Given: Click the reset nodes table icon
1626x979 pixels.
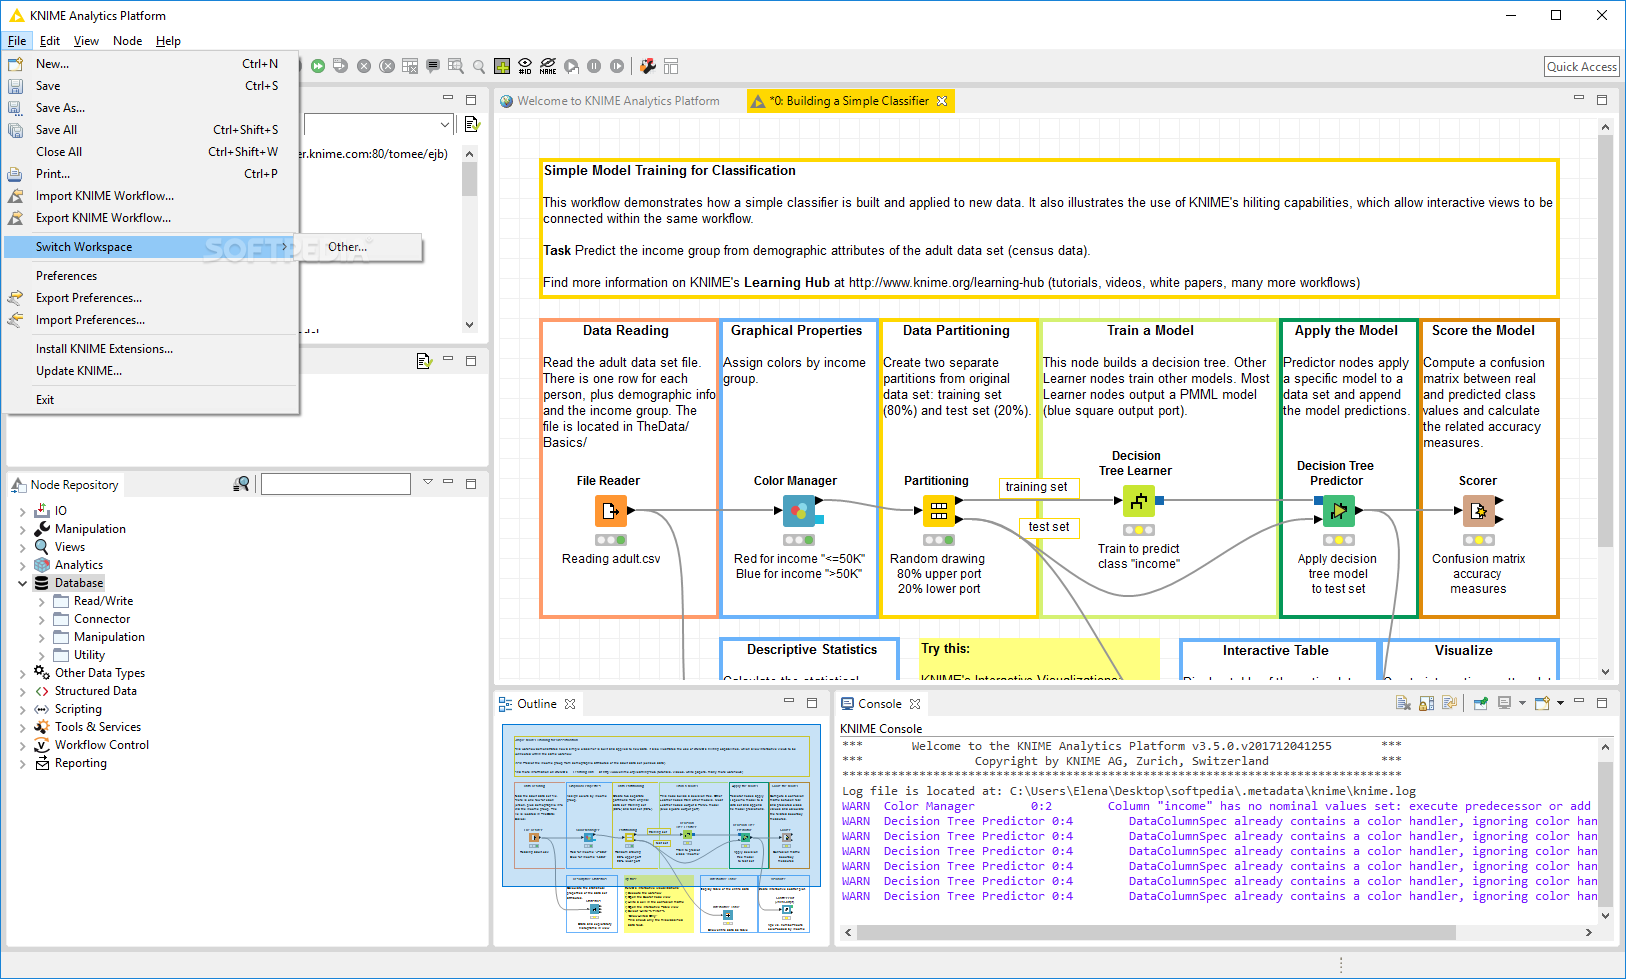Looking at the screenshot, I should coord(410,66).
